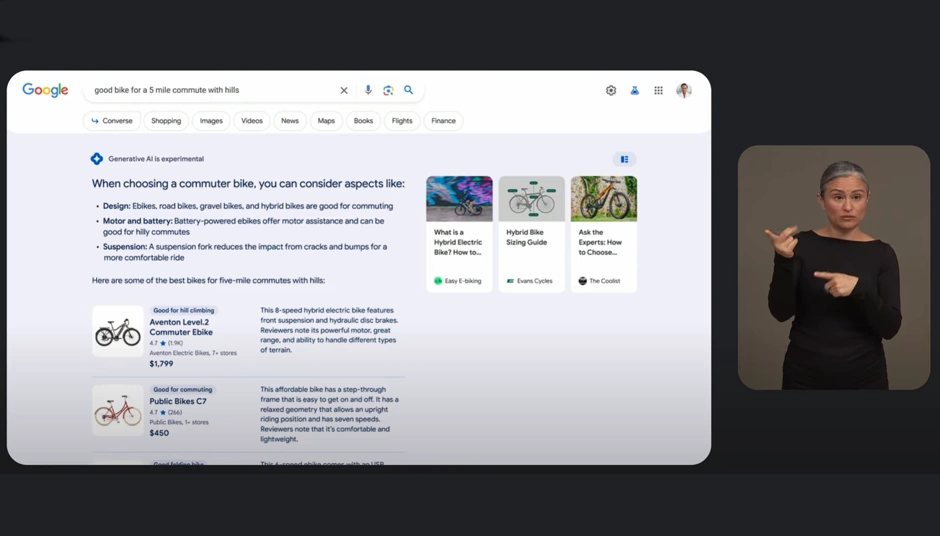This screenshot has width=940, height=536.
Task: Click the sign language interpreter video
Action: 834,267
